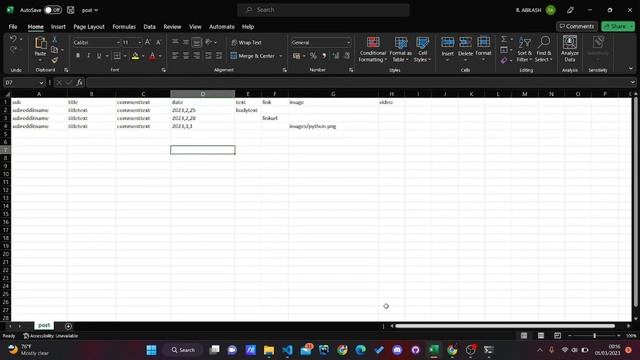
Task: Switch to the Automate tab
Action: [x=222, y=27]
